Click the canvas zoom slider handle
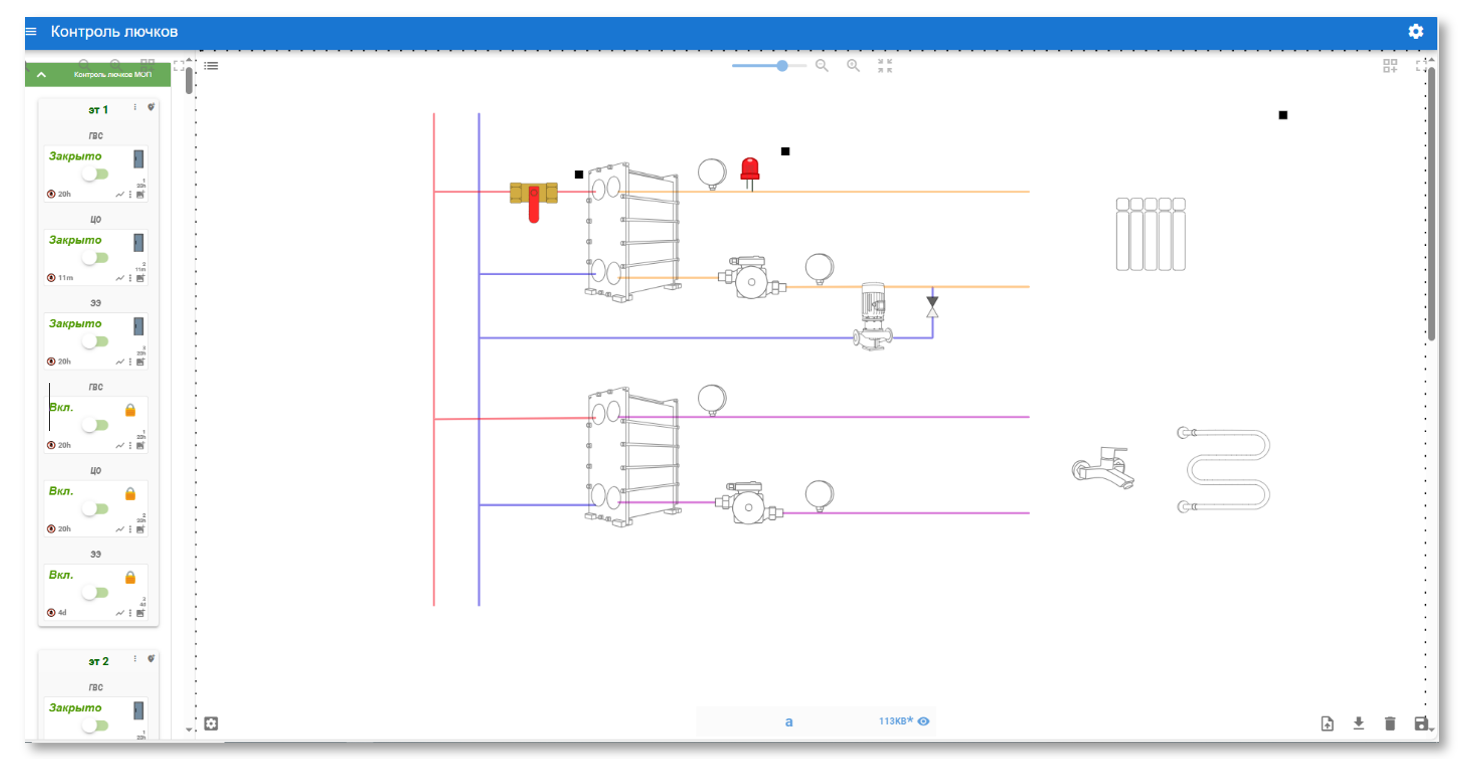Image resolution: width=1471 pixels, height=759 pixels. 782,65
